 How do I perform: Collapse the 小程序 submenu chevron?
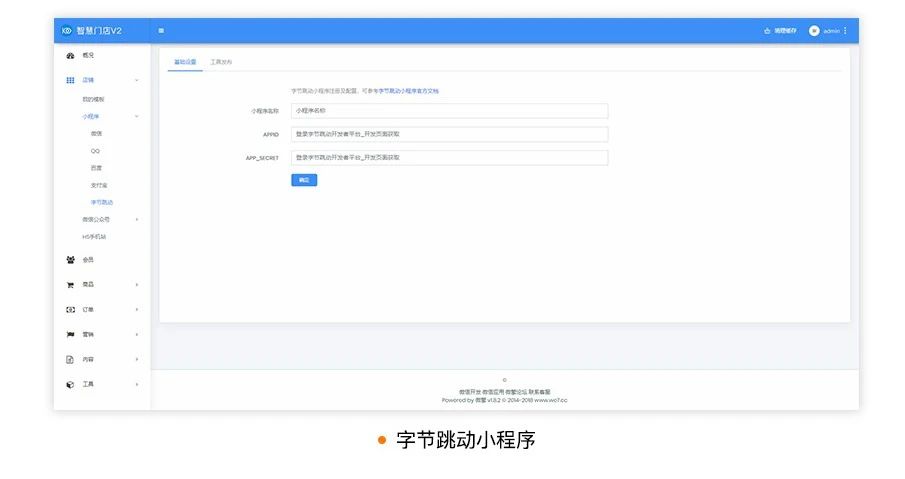click(x=137, y=117)
